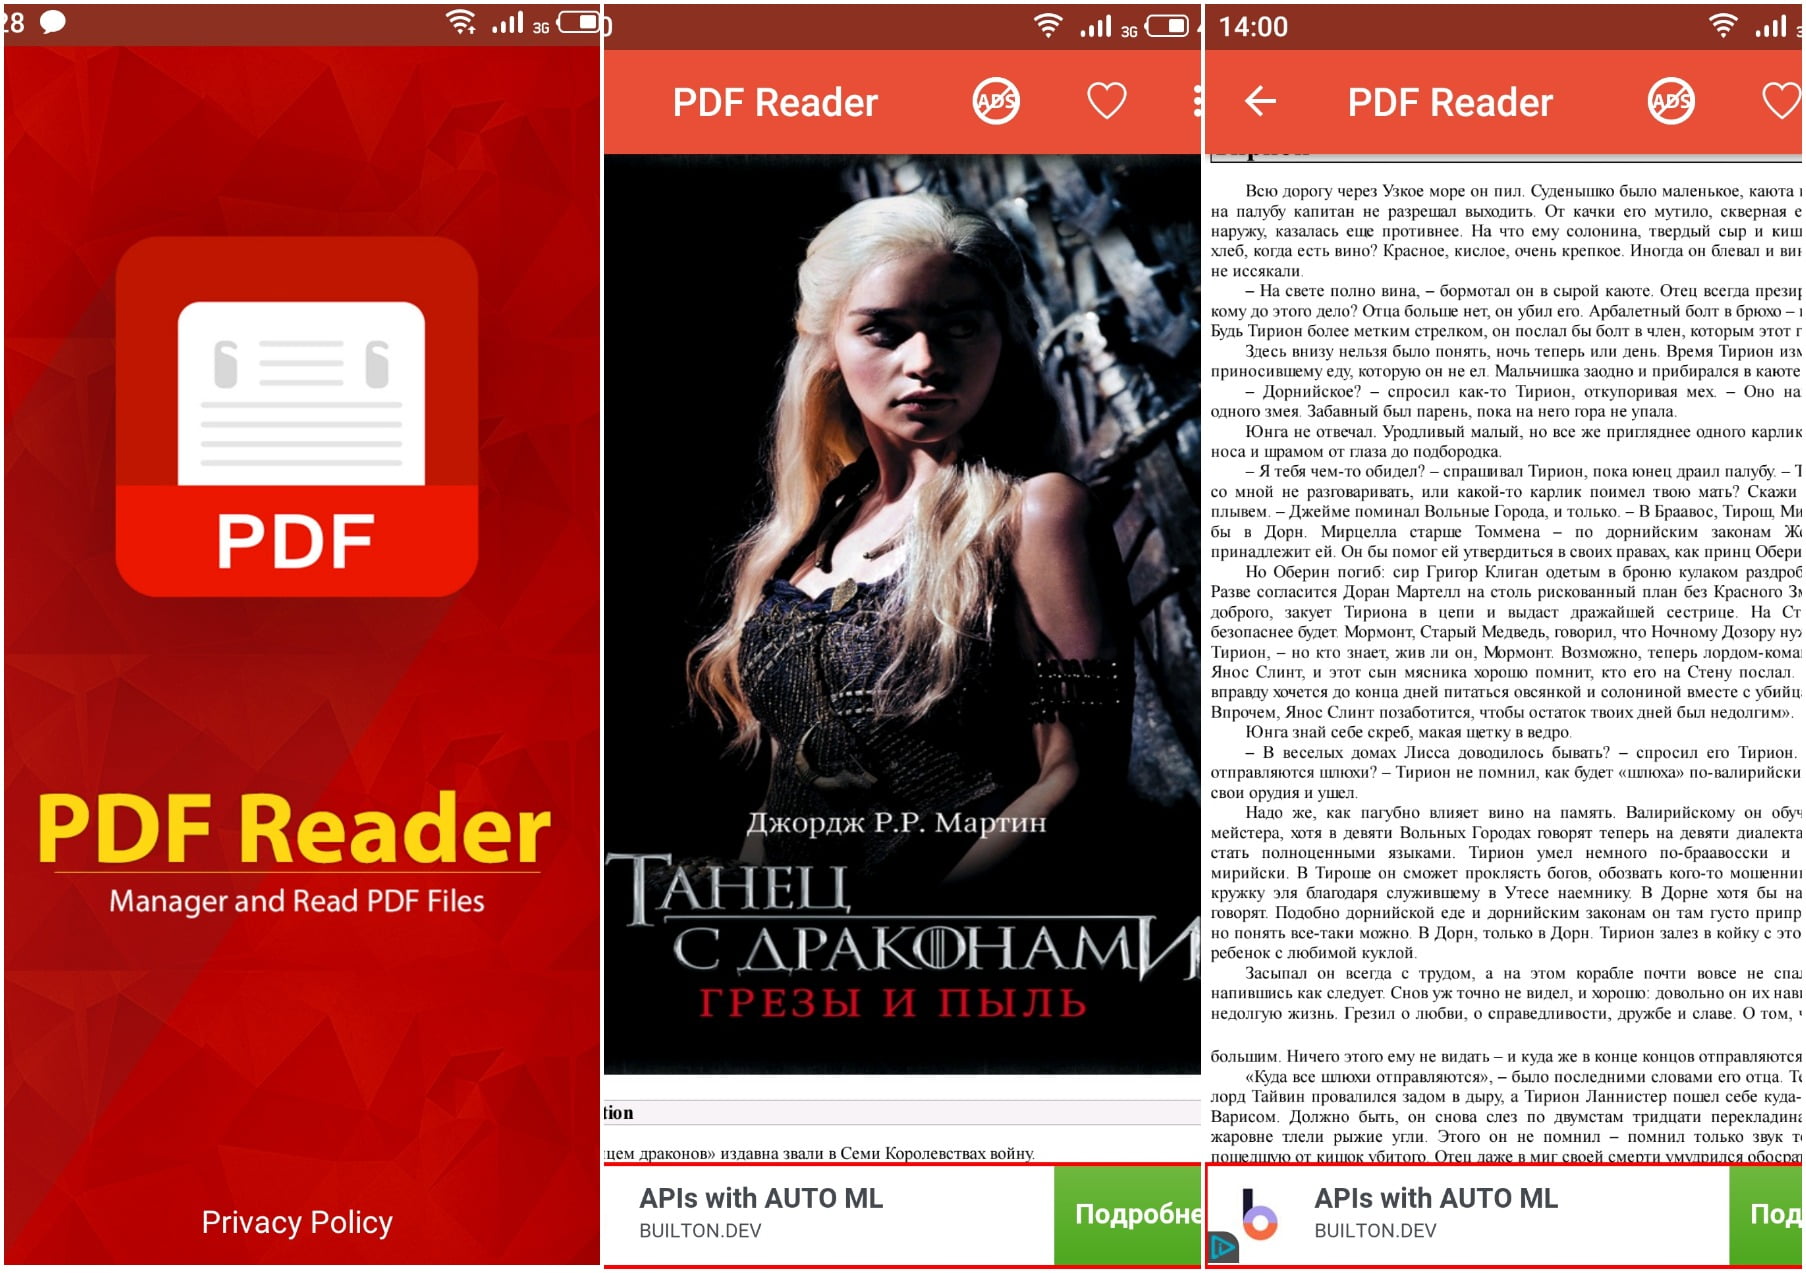Tap the PDF Reader title beside the back arrow
1806x1273 pixels.
pyautogui.click(x=1450, y=102)
